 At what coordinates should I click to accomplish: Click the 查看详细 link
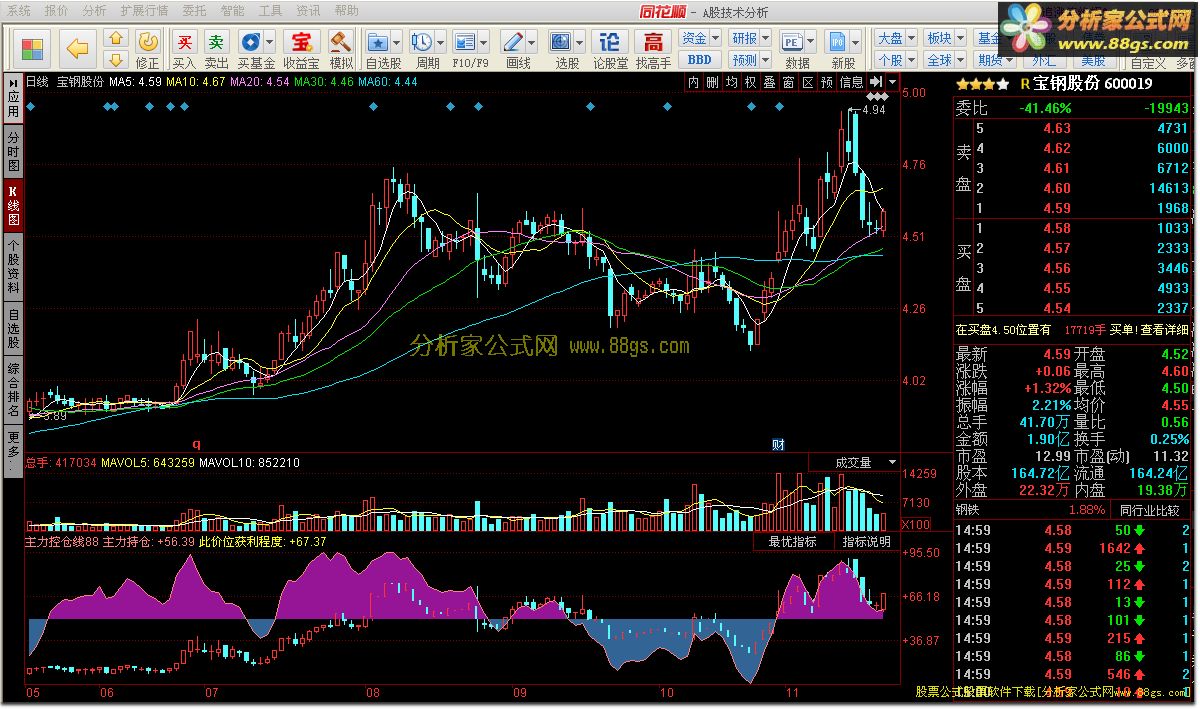click(x=1163, y=329)
